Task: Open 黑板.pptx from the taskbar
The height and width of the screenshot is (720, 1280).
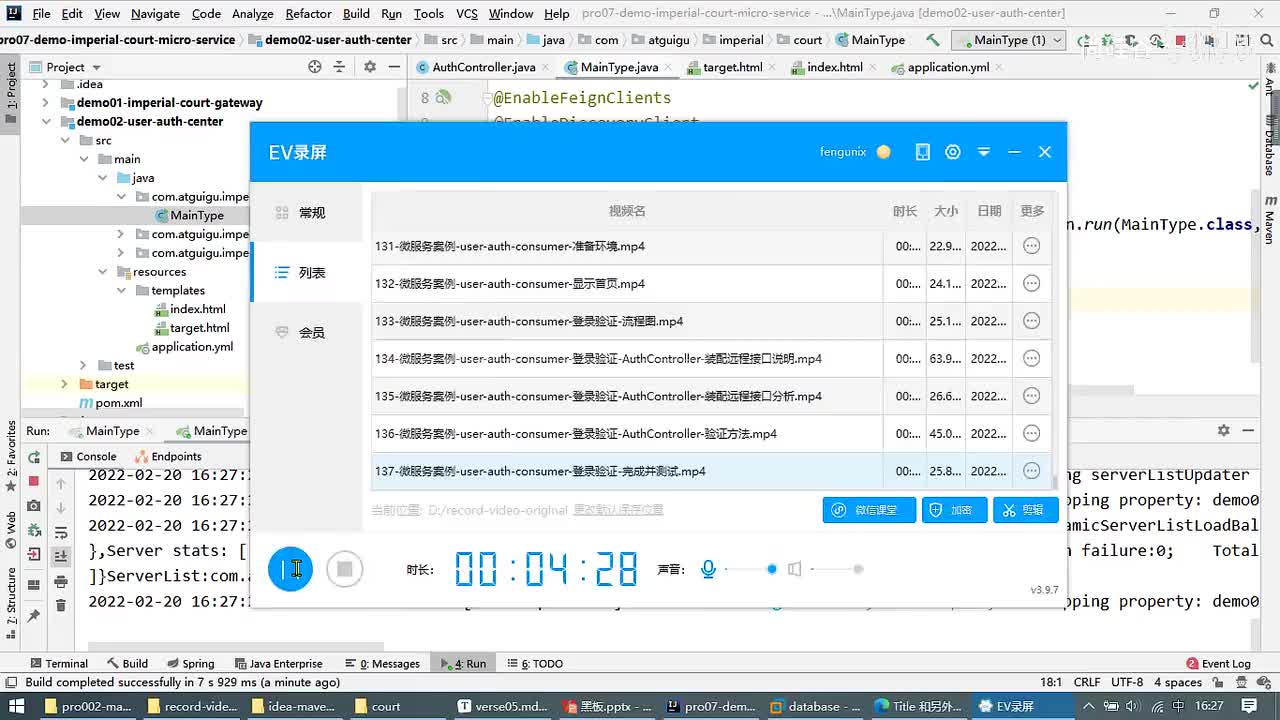Action: coord(605,706)
